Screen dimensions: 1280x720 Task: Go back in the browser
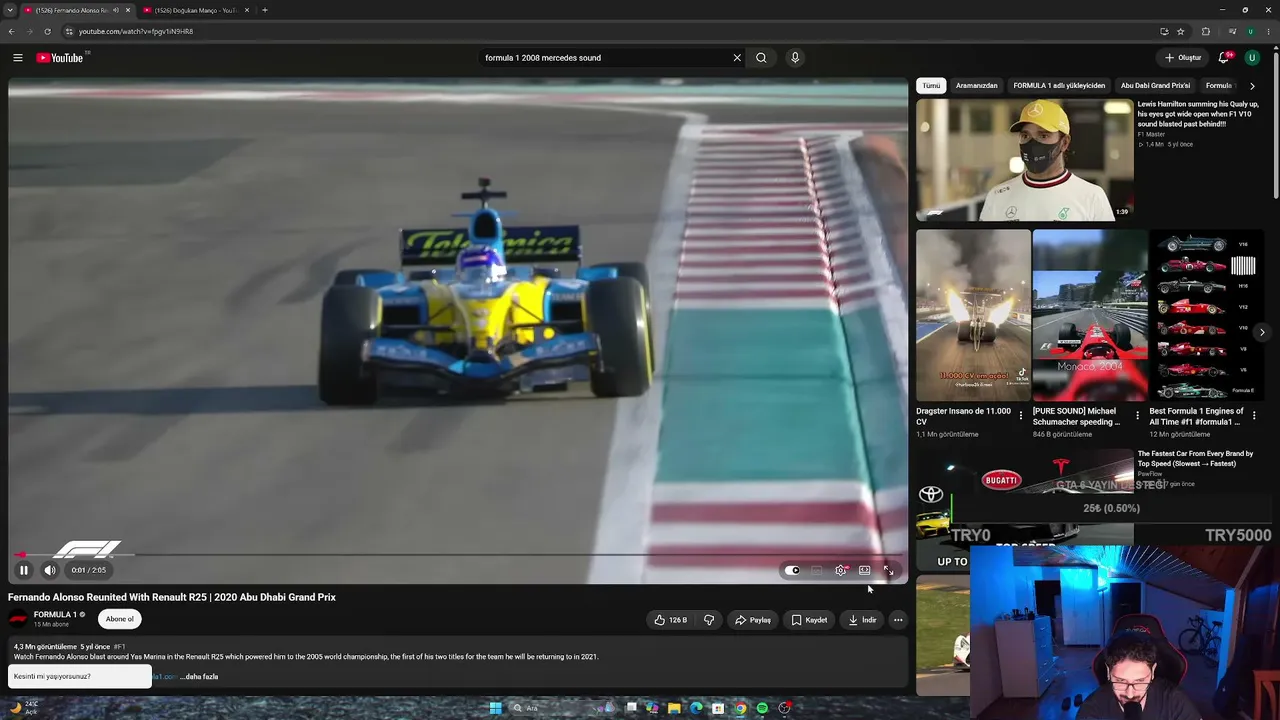pyautogui.click(x=12, y=31)
